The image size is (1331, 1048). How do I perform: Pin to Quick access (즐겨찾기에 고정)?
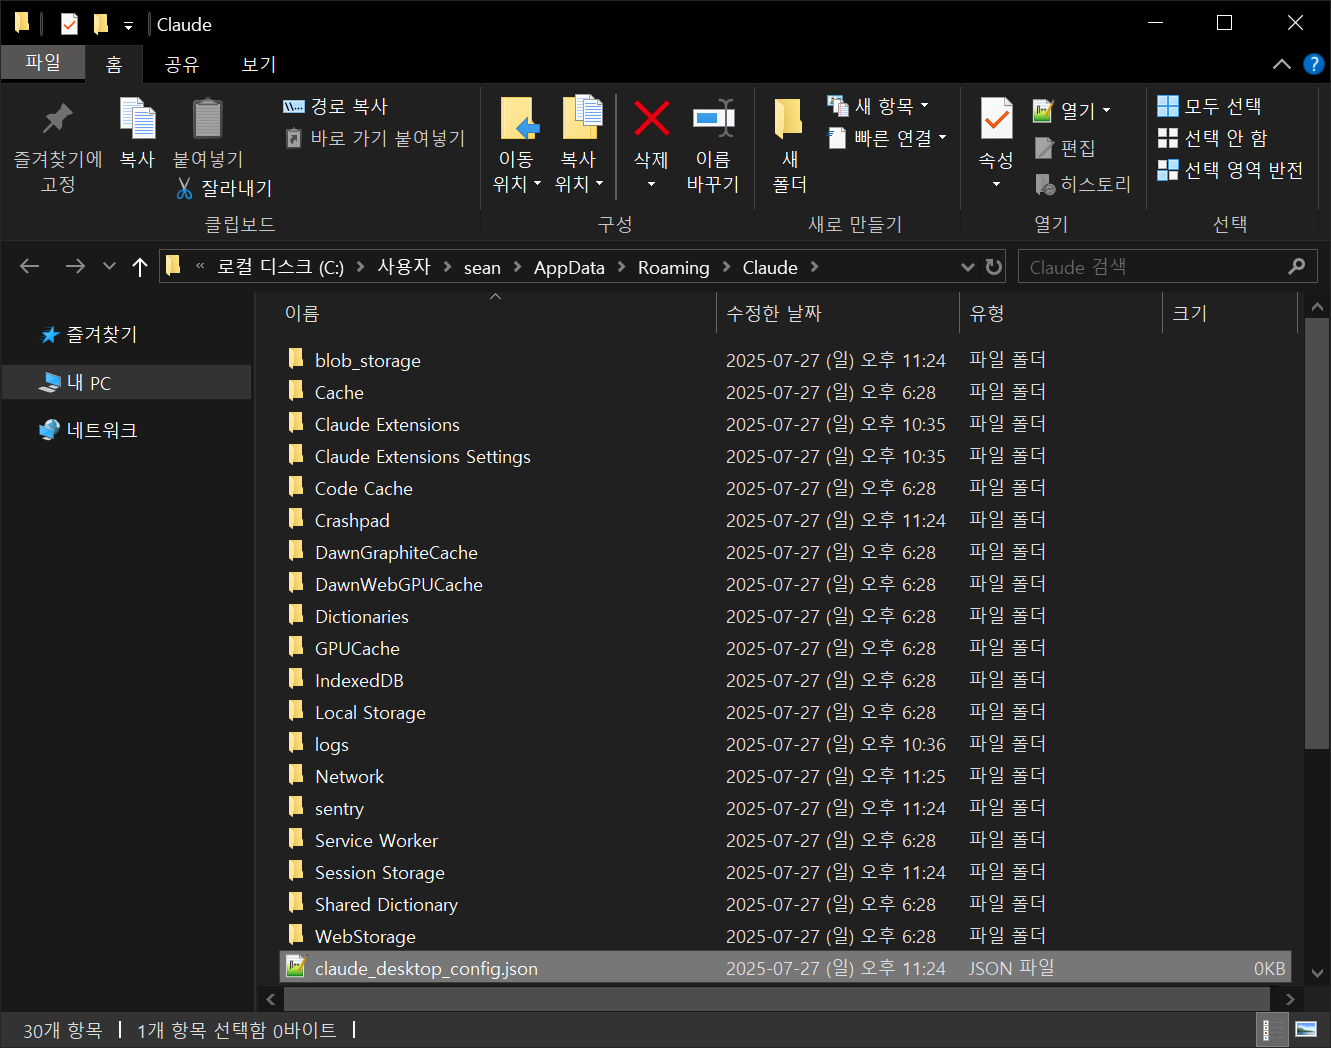57,147
